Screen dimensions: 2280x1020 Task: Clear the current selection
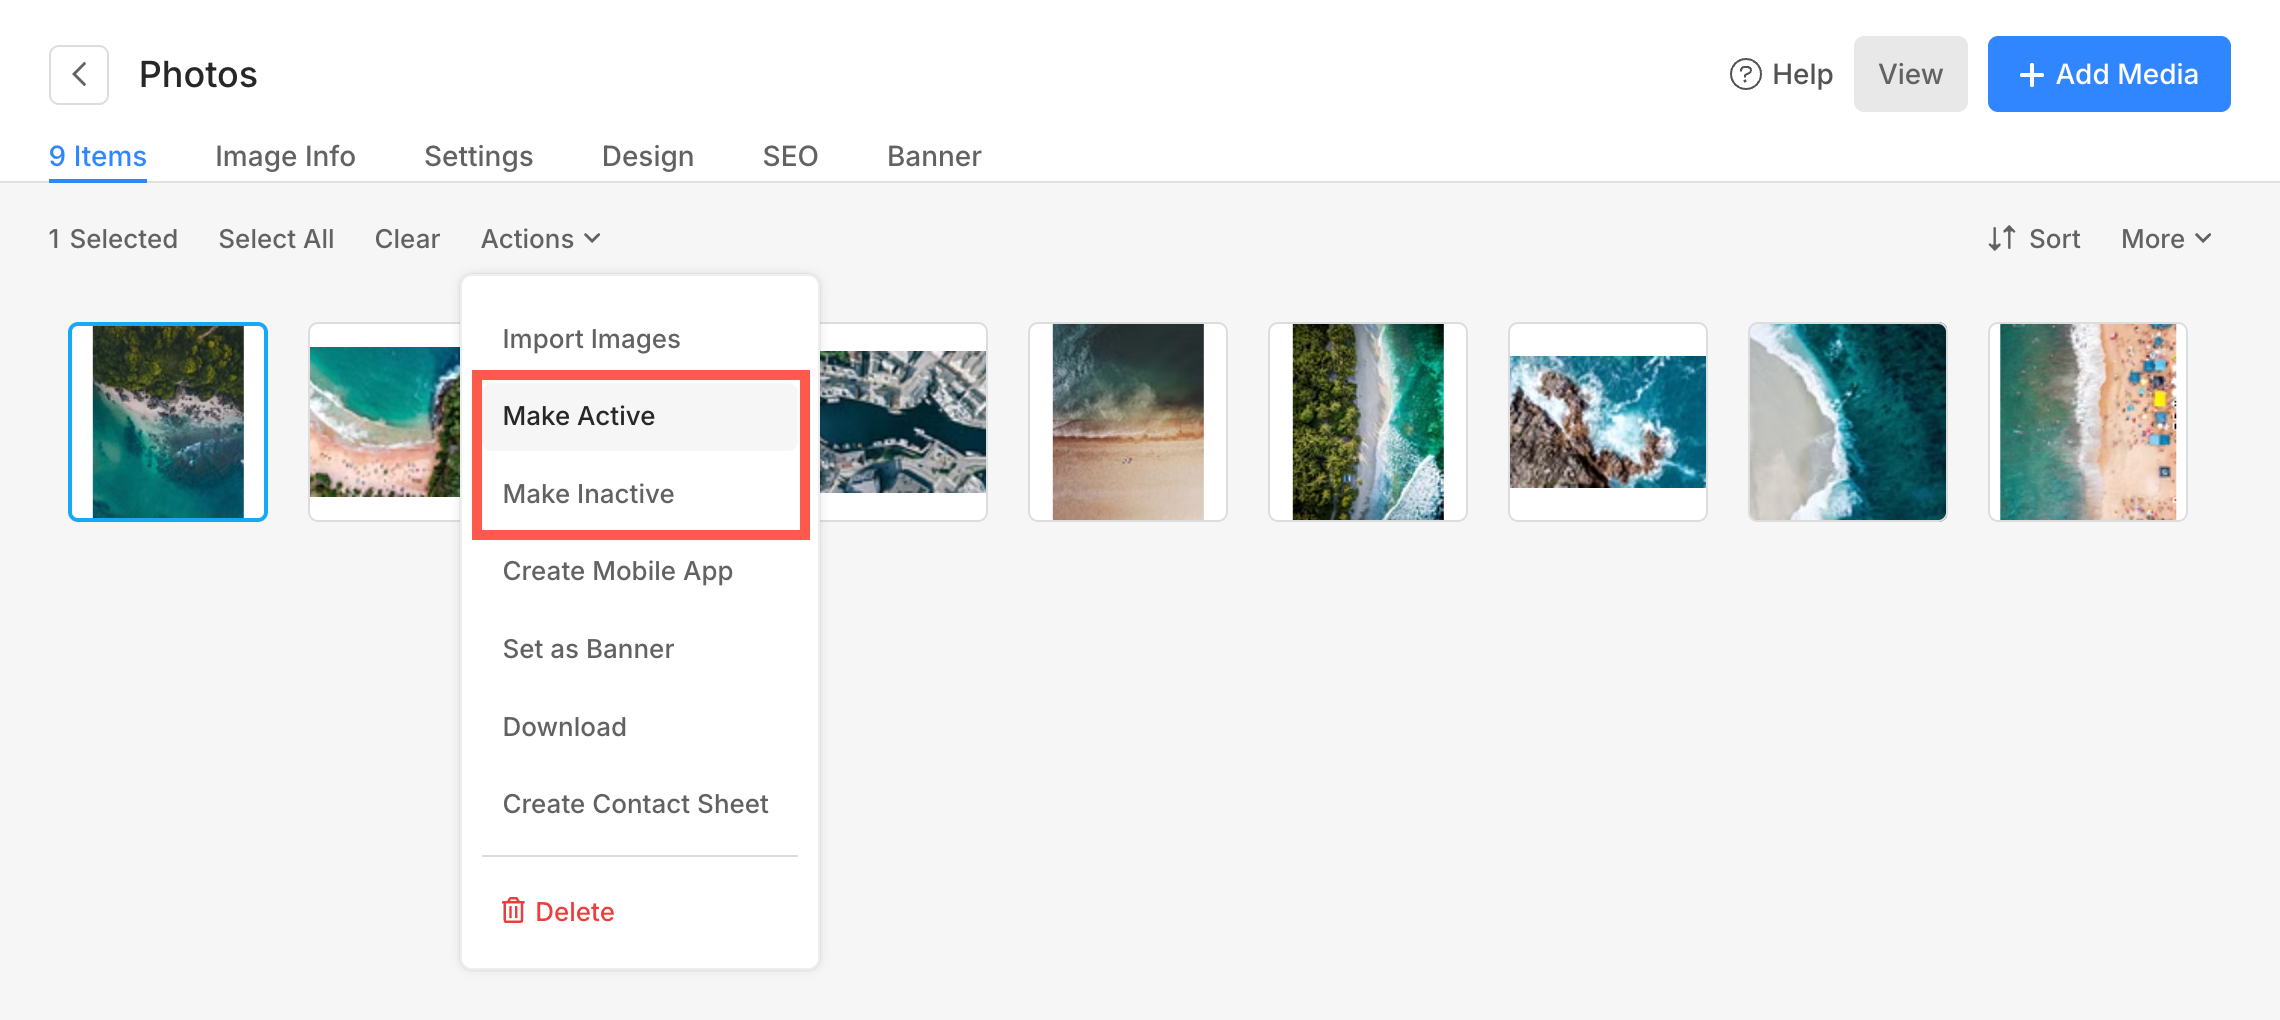pyautogui.click(x=407, y=239)
